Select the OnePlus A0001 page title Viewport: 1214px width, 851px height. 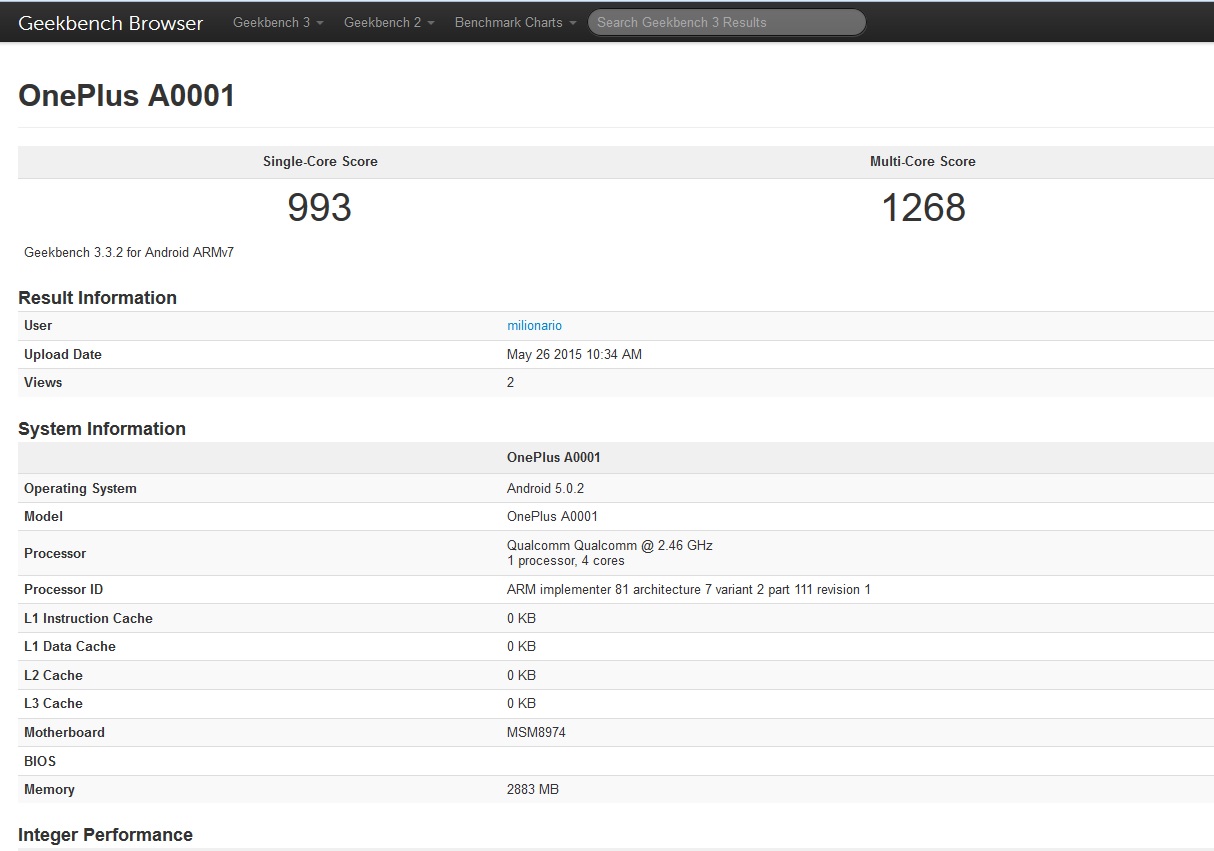[x=127, y=96]
